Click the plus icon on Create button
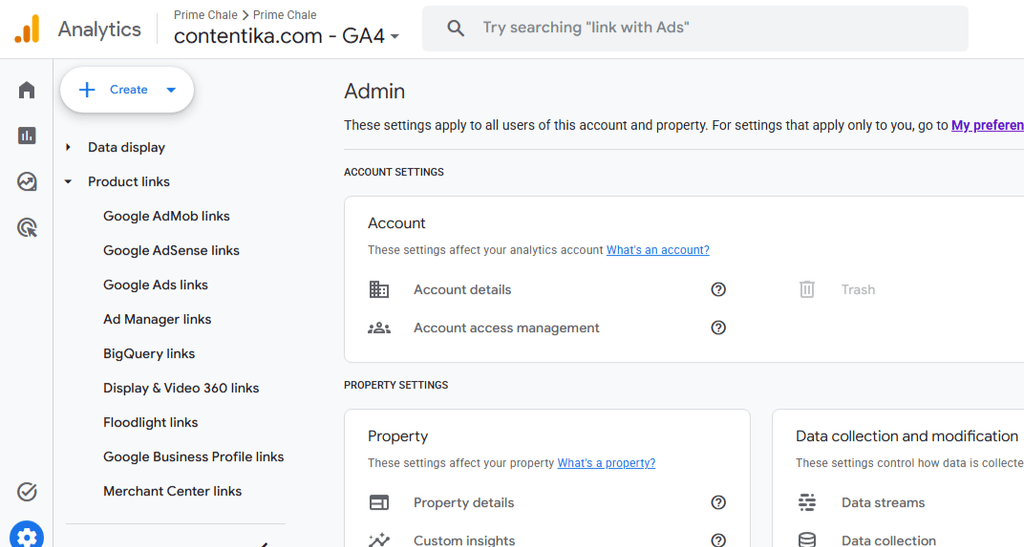The height and width of the screenshot is (547, 1024). pyautogui.click(x=87, y=89)
